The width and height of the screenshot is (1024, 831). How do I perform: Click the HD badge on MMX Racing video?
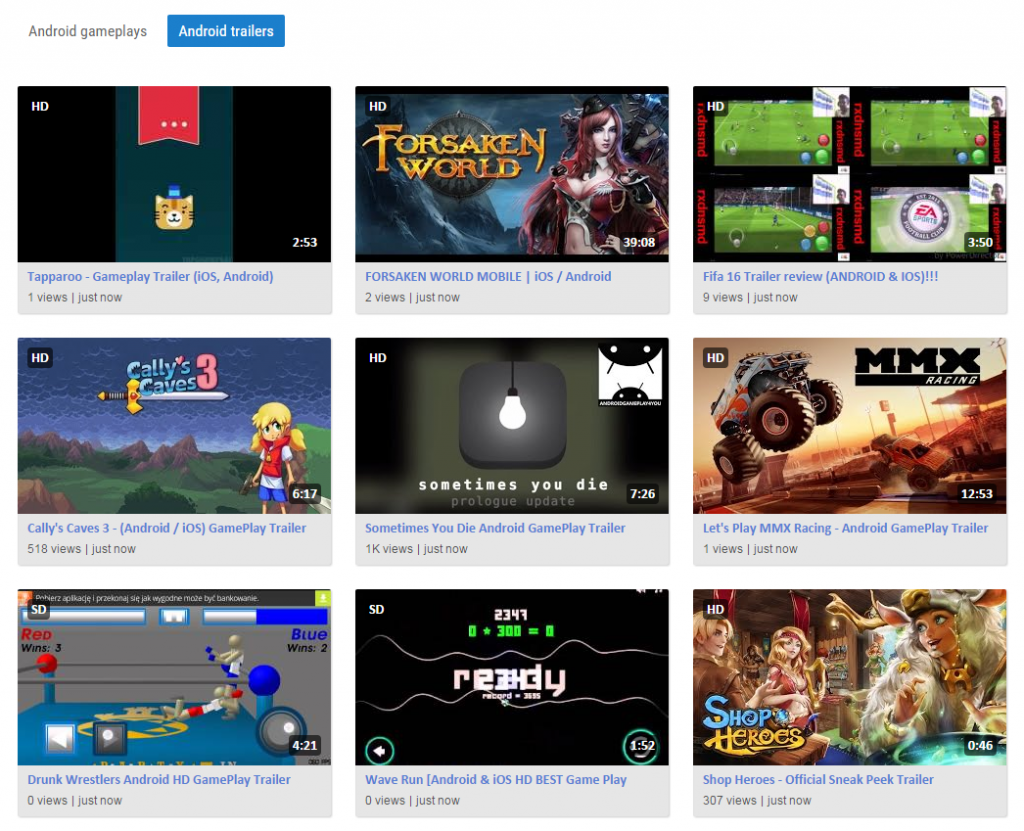point(715,358)
